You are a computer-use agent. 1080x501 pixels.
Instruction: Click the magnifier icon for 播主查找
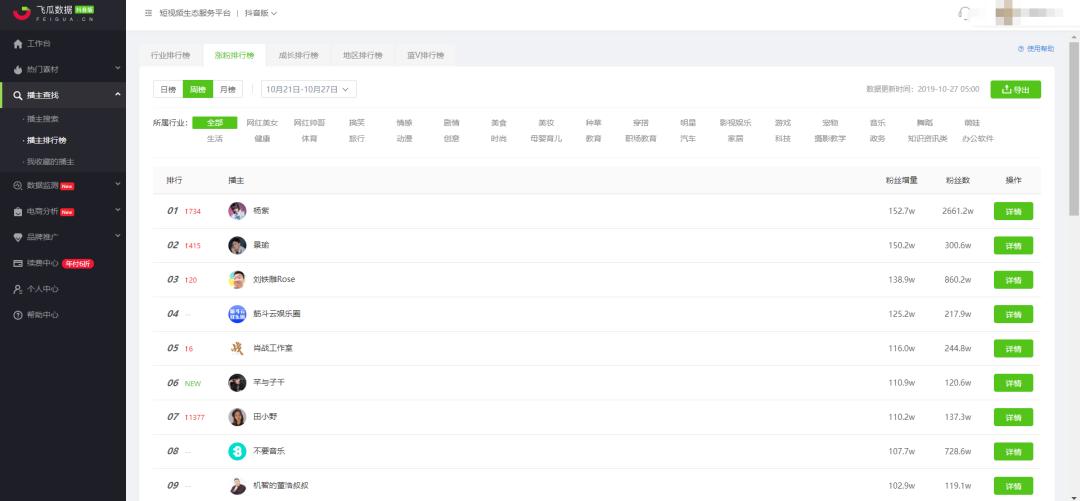[x=18, y=95]
